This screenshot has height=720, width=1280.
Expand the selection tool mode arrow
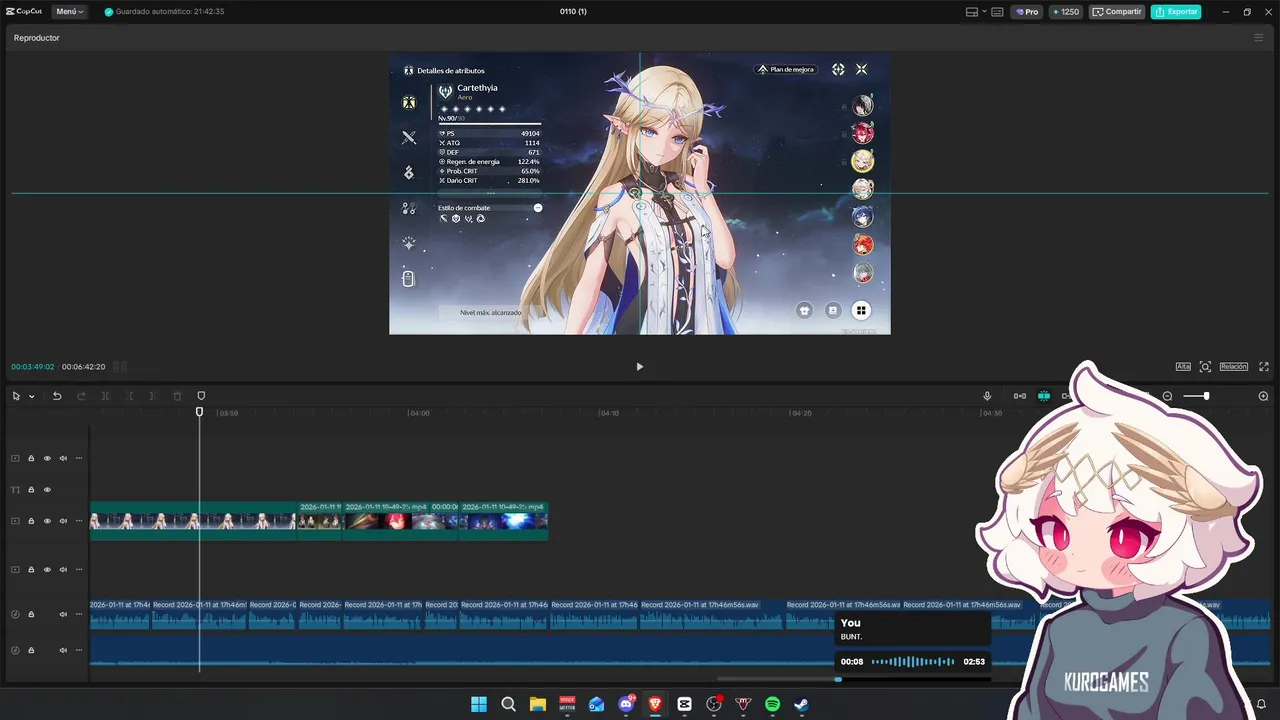31,397
